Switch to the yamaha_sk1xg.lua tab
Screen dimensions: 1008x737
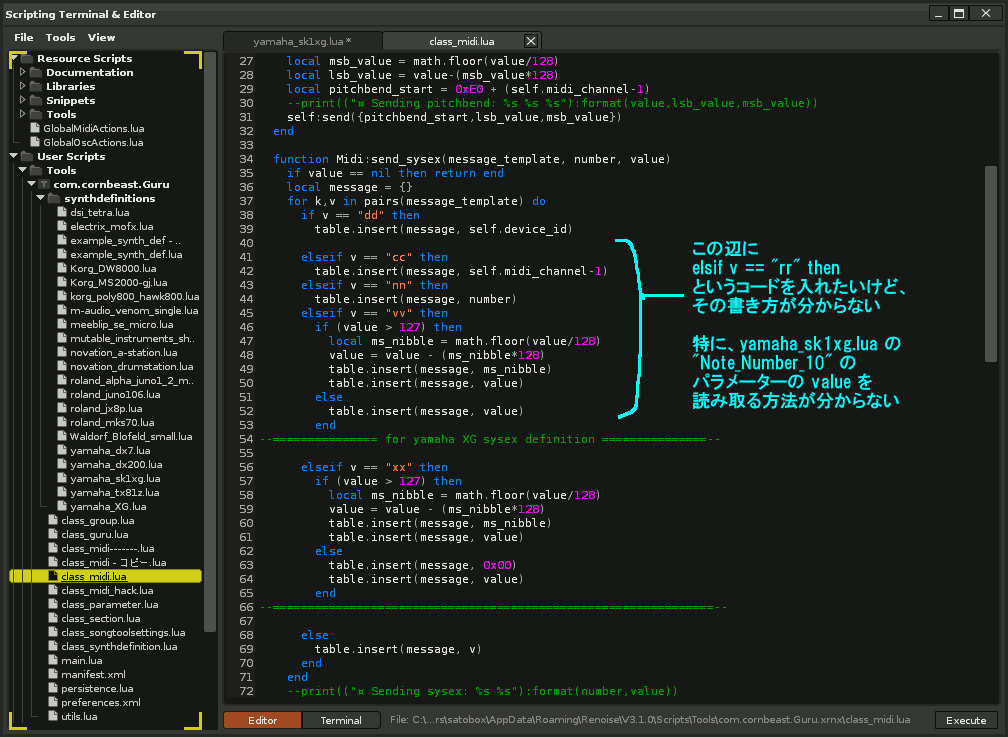[302, 41]
